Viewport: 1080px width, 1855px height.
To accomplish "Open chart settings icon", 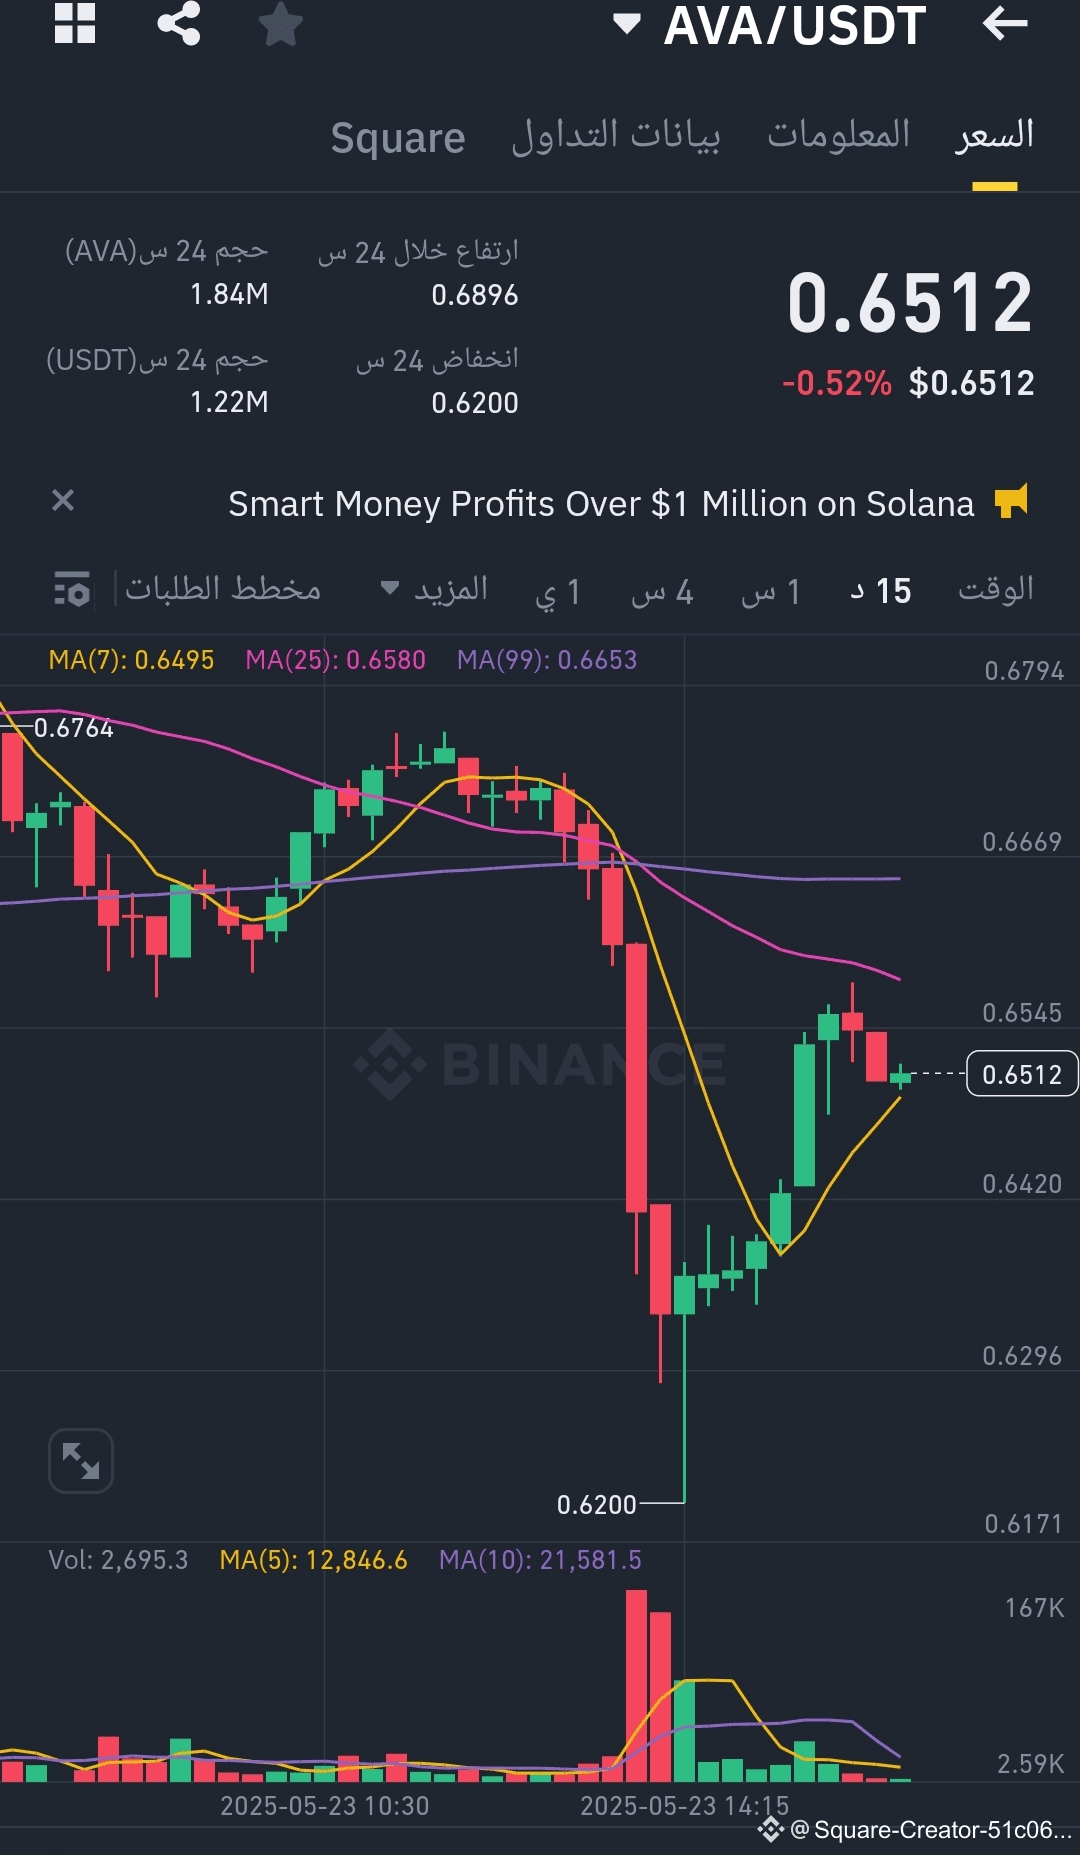I will (x=72, y=589).
